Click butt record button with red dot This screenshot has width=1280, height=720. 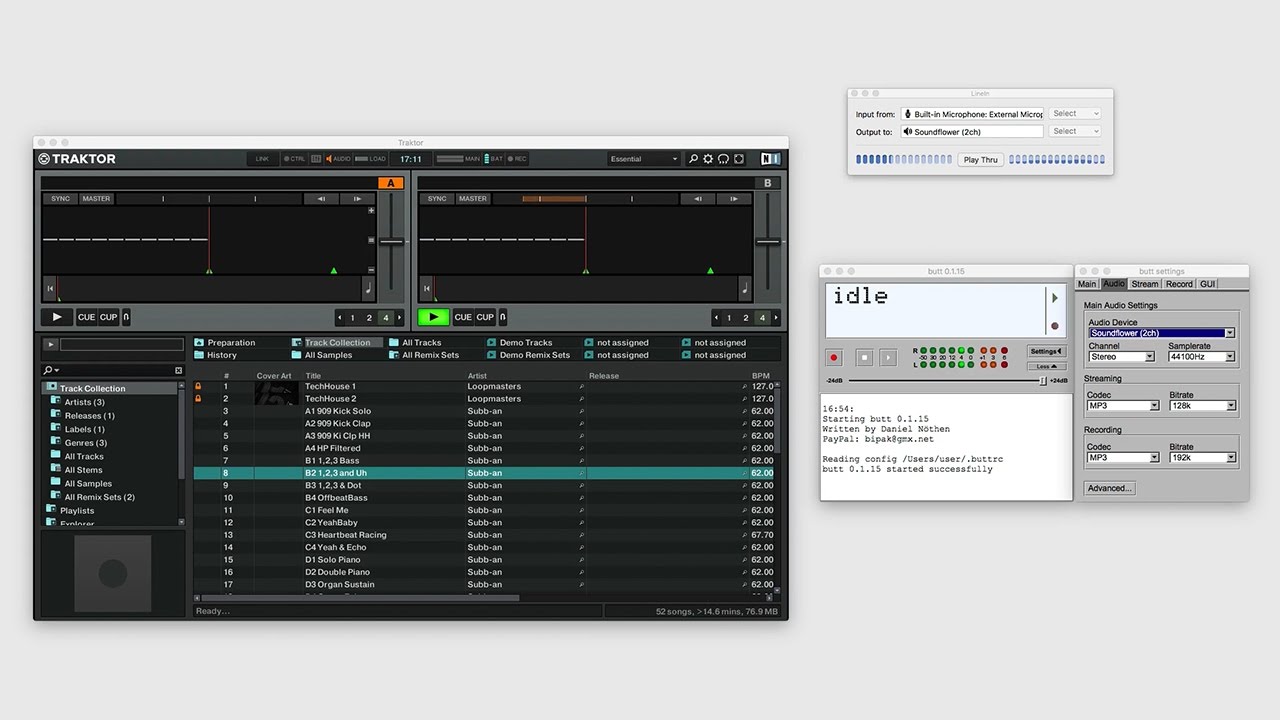click(834, 357)
